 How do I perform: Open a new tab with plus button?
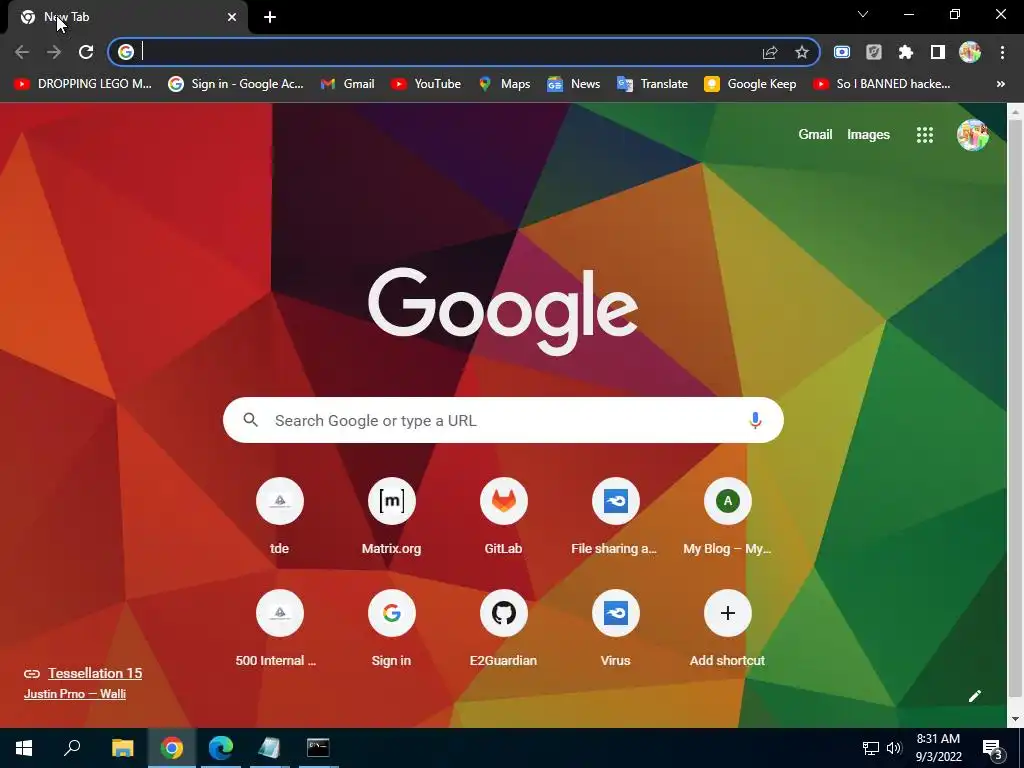pos(270,17)
